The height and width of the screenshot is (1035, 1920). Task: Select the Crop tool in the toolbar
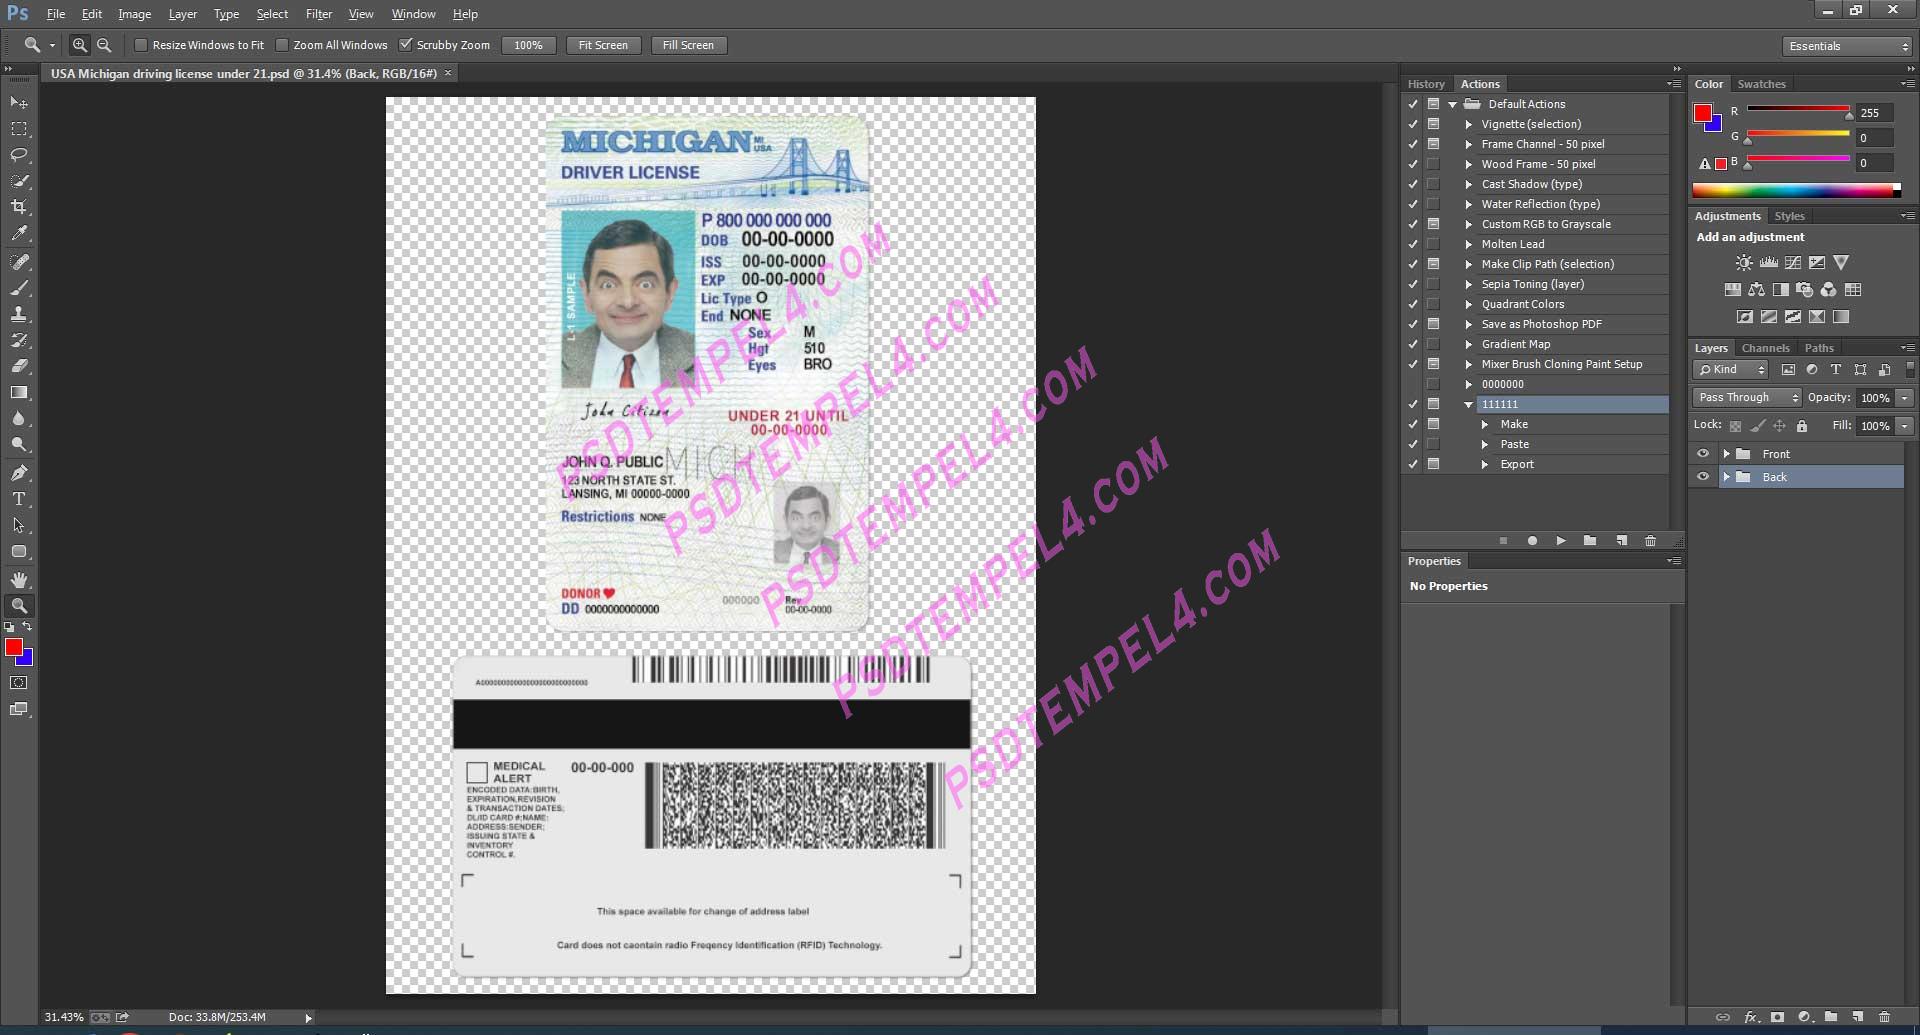pos(18,207)
